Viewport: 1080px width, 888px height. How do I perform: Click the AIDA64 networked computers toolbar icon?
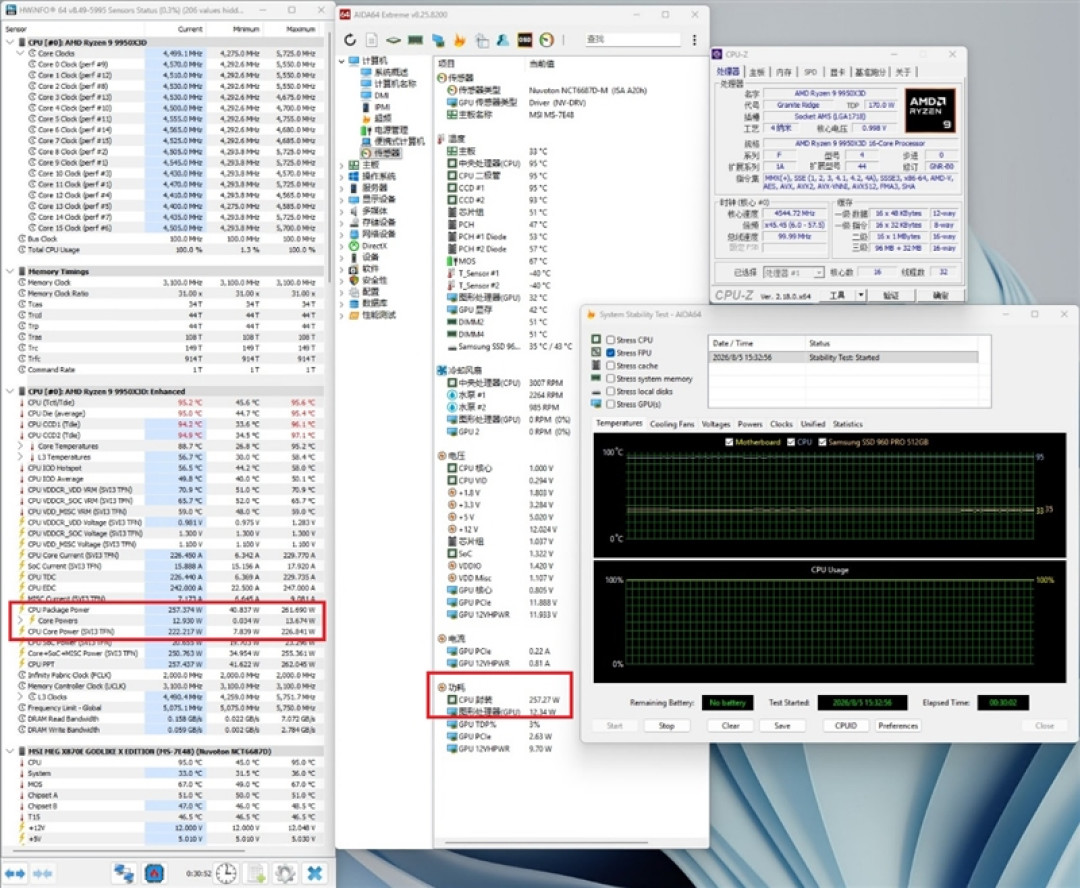click(x=438, y=40)
